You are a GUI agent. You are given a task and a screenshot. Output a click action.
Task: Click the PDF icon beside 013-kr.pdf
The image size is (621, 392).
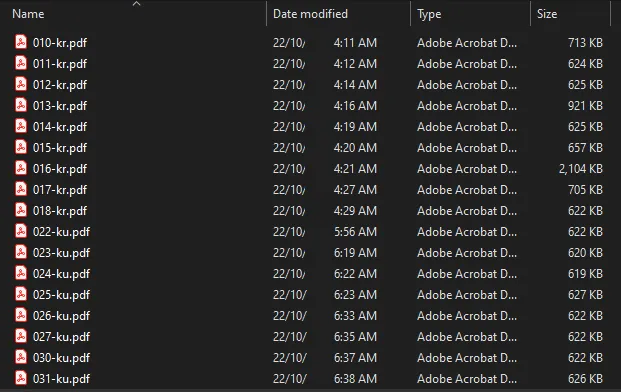point(21,105)
